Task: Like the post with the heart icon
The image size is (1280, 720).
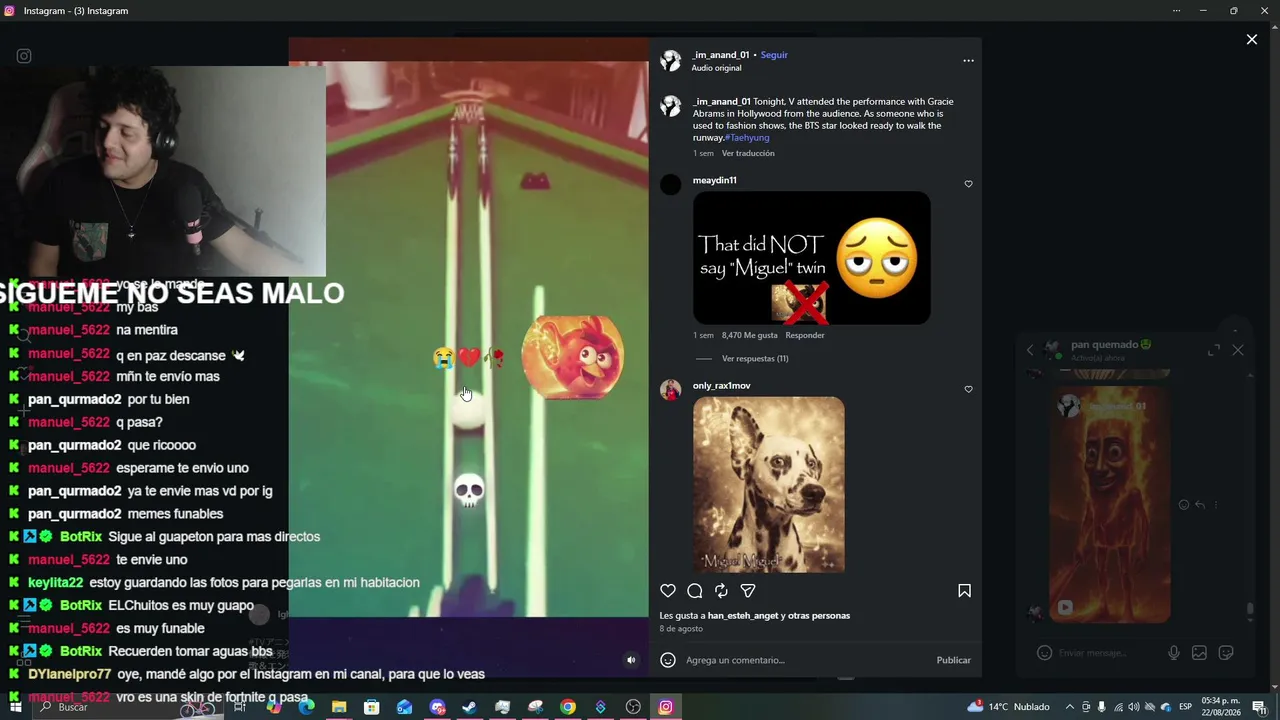Action: click(668, 591)
